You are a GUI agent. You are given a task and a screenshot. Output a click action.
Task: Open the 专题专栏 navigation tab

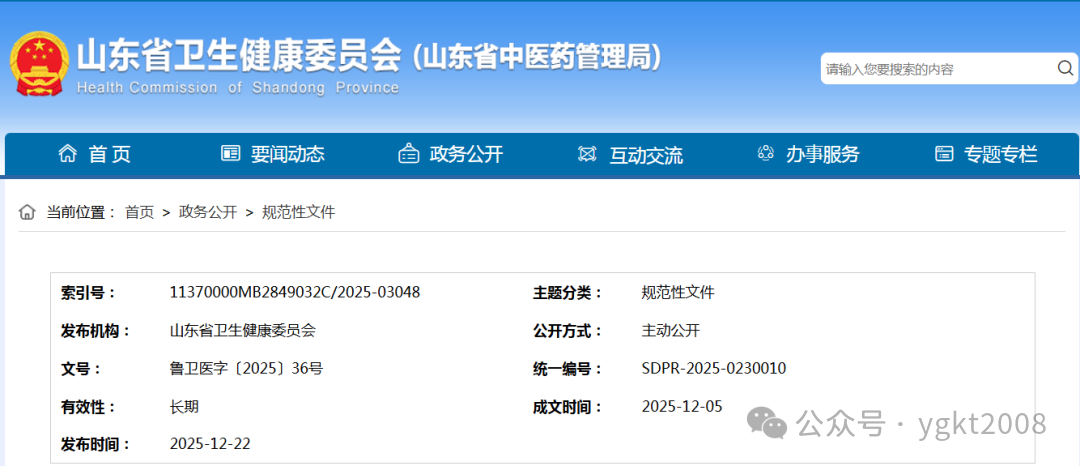[1001, 154]
